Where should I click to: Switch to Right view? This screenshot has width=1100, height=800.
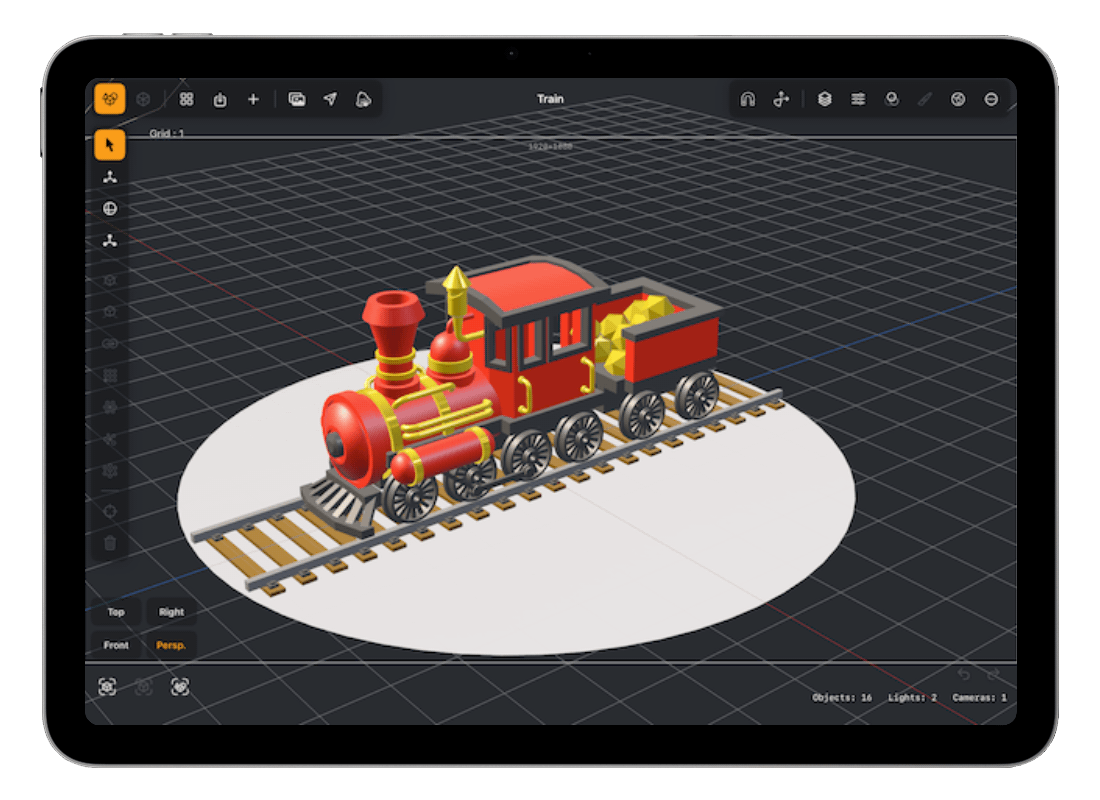(171, 612)
